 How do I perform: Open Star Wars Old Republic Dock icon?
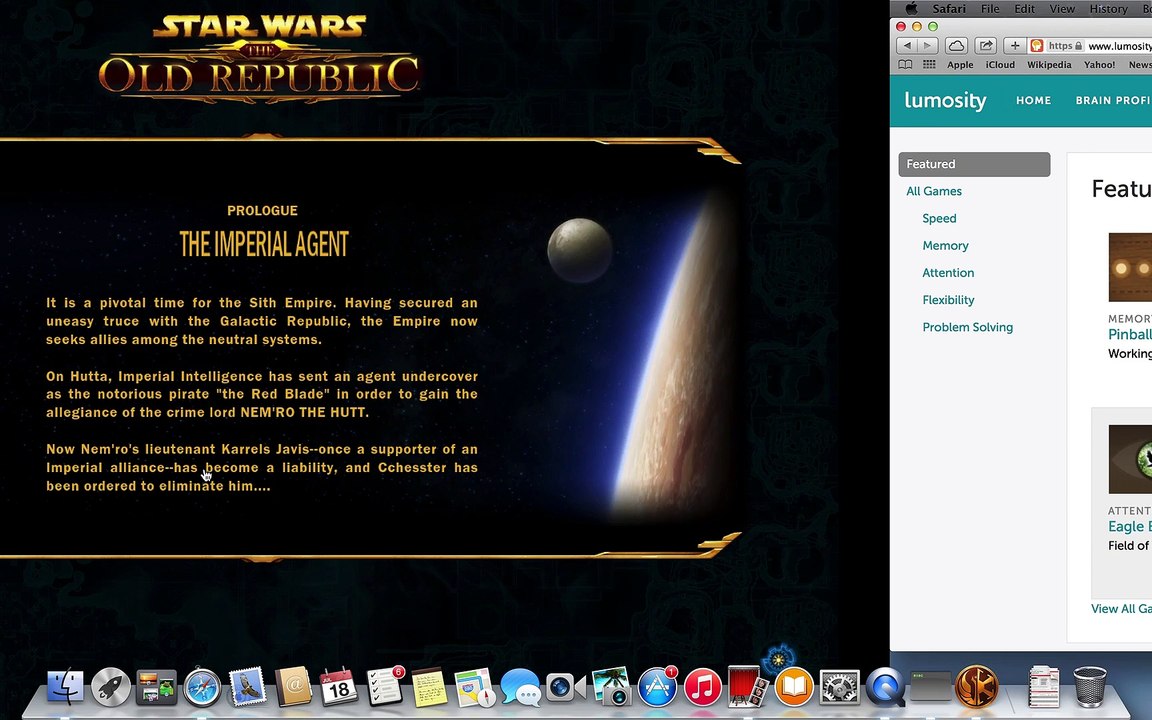[976, 687]
